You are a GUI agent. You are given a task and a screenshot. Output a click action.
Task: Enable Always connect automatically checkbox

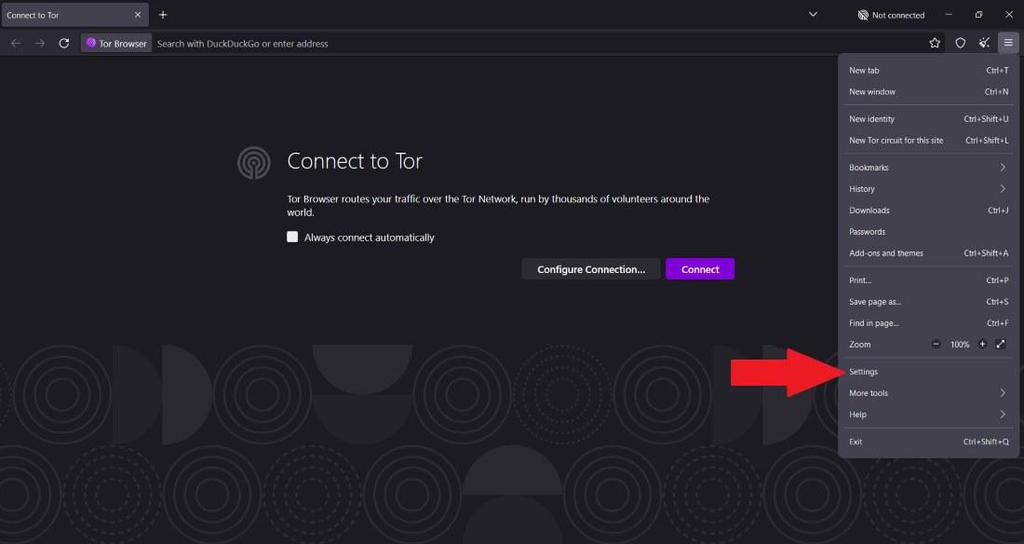[x=292, y=236]
